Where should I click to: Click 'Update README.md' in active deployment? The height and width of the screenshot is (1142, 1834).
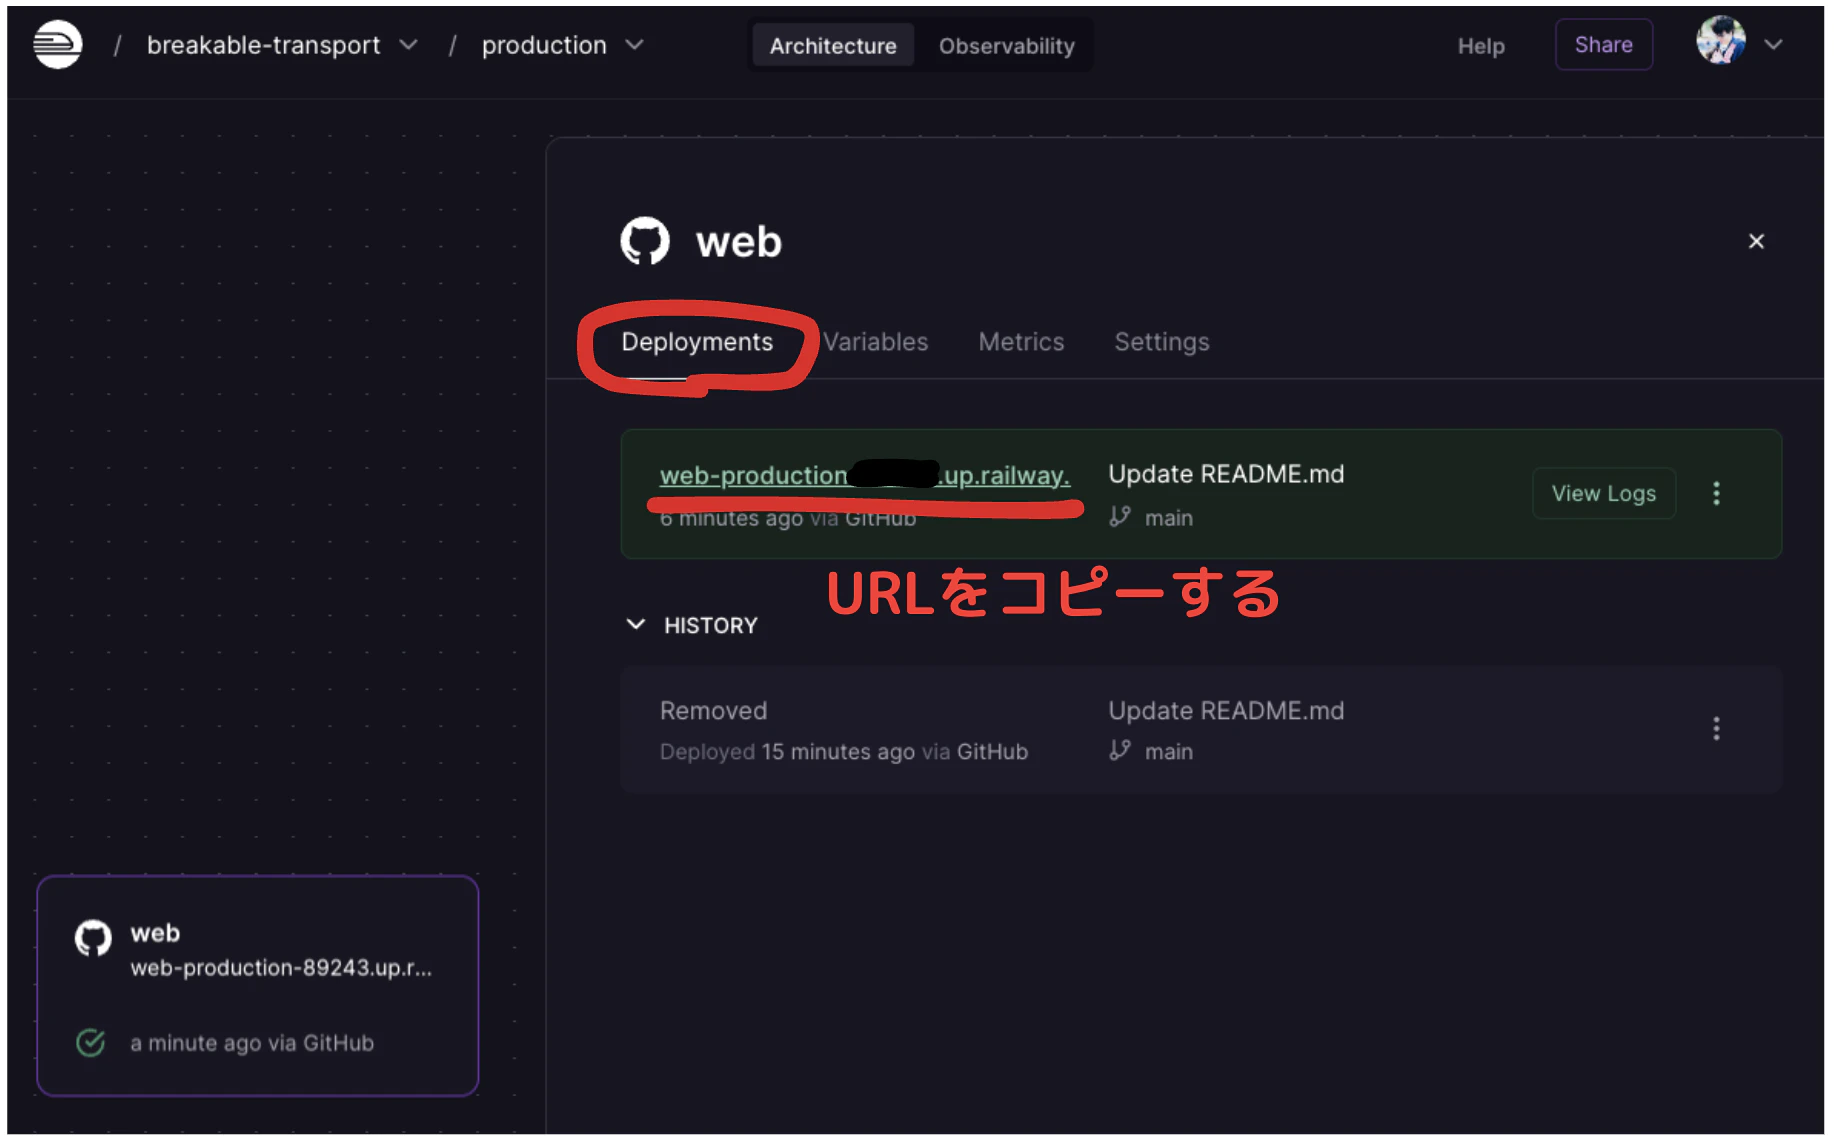click(1226, 474)
